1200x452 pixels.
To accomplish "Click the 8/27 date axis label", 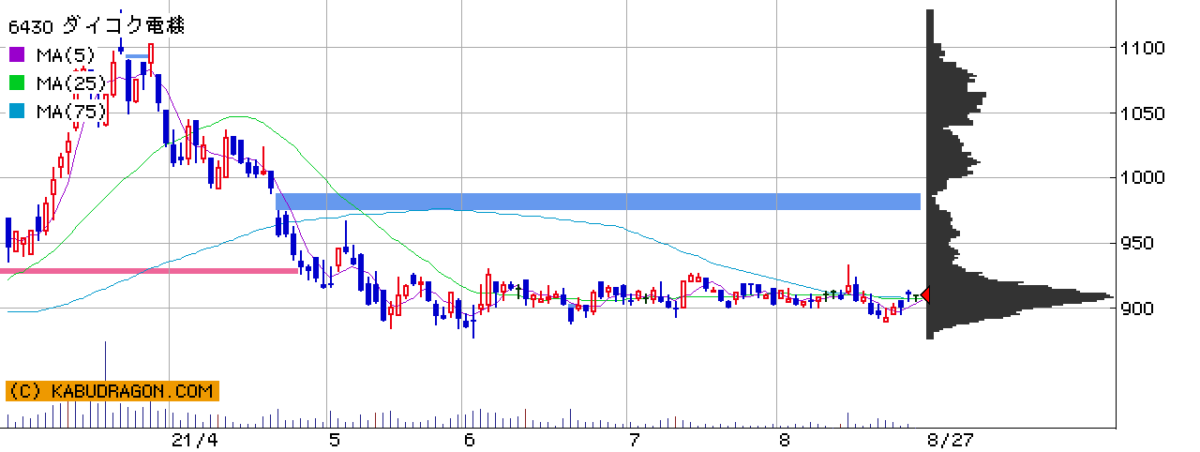I will coord(949,439).
